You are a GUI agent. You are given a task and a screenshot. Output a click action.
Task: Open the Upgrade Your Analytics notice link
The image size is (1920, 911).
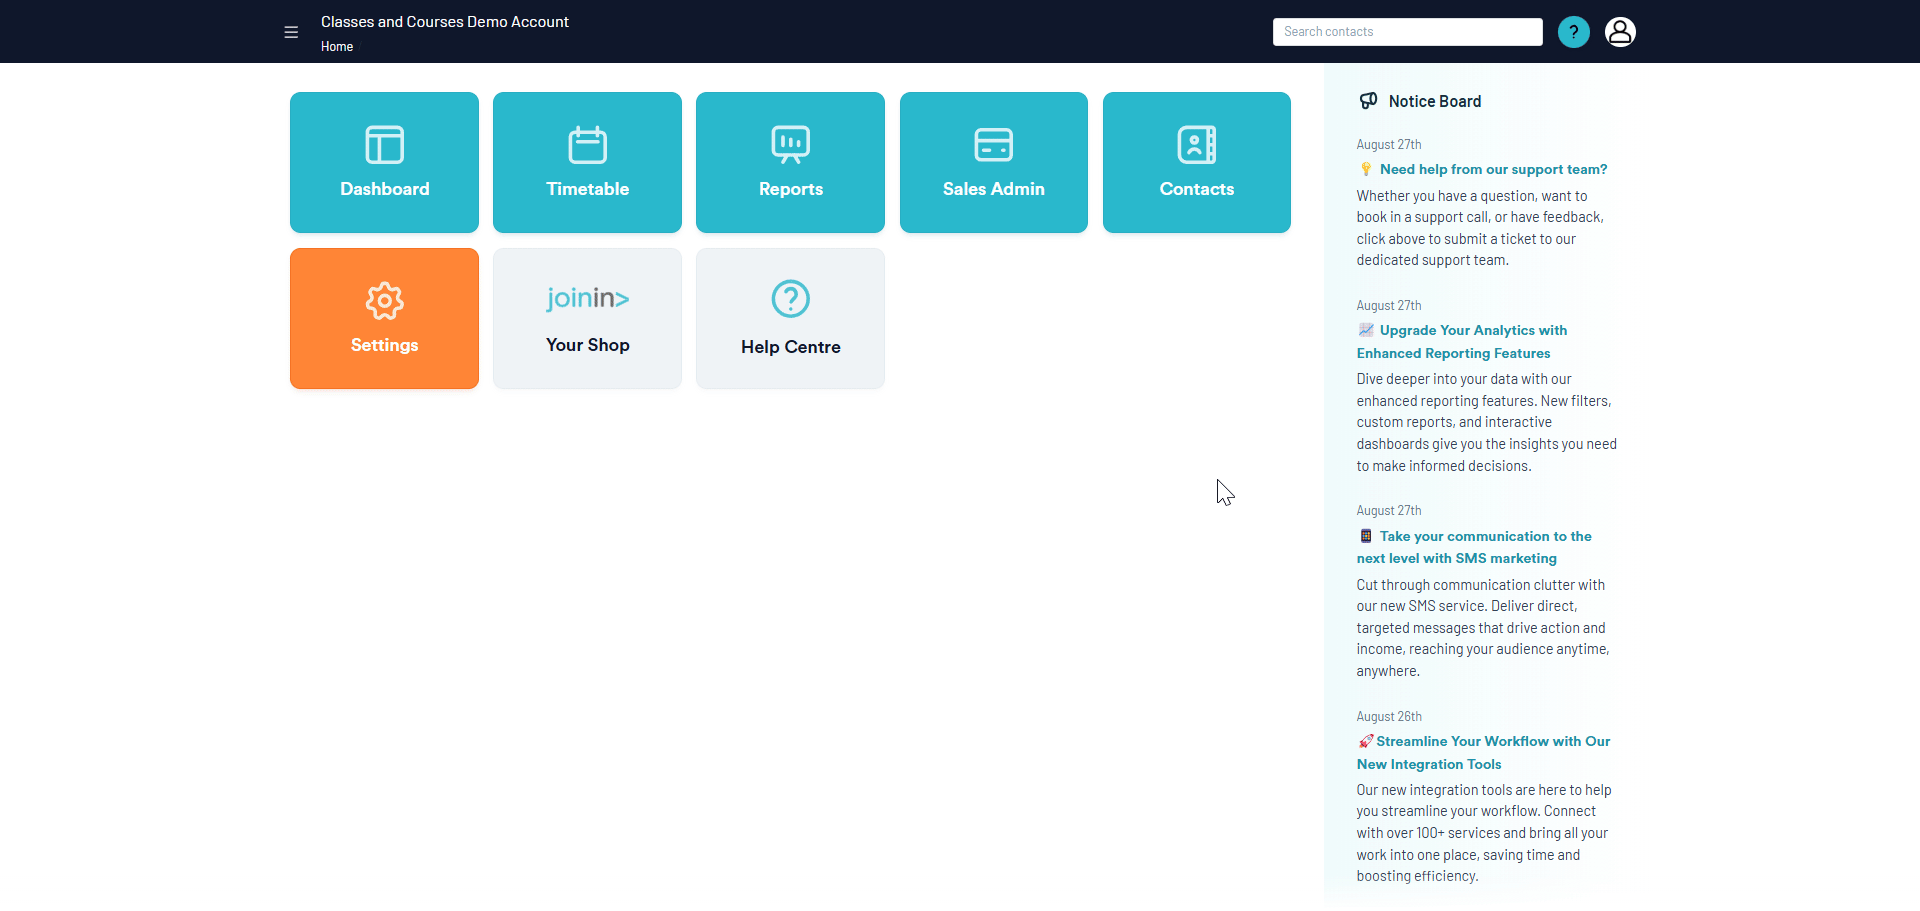tap(1472, 331)
